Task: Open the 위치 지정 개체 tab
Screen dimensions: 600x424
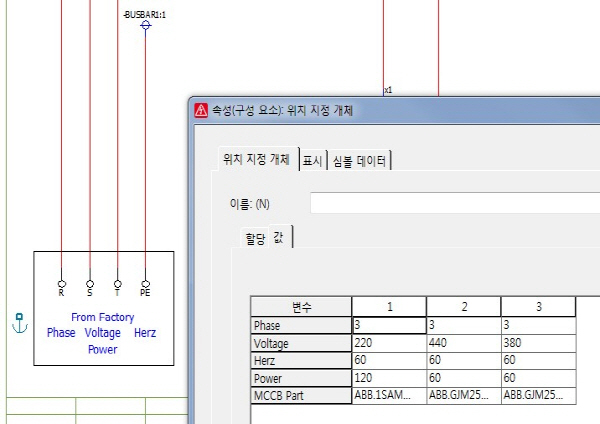Action: pyautogui.click(x=256, y=159)
